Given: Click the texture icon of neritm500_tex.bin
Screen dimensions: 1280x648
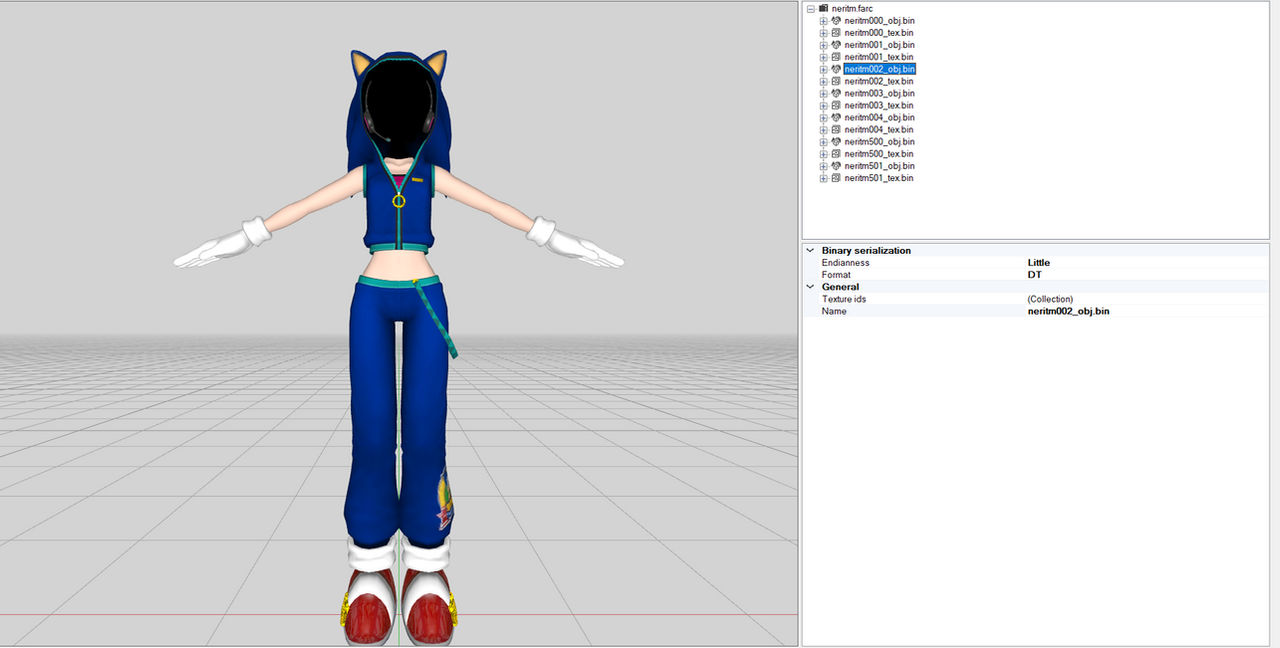Looking at the screenshot, I should point(836,154).
